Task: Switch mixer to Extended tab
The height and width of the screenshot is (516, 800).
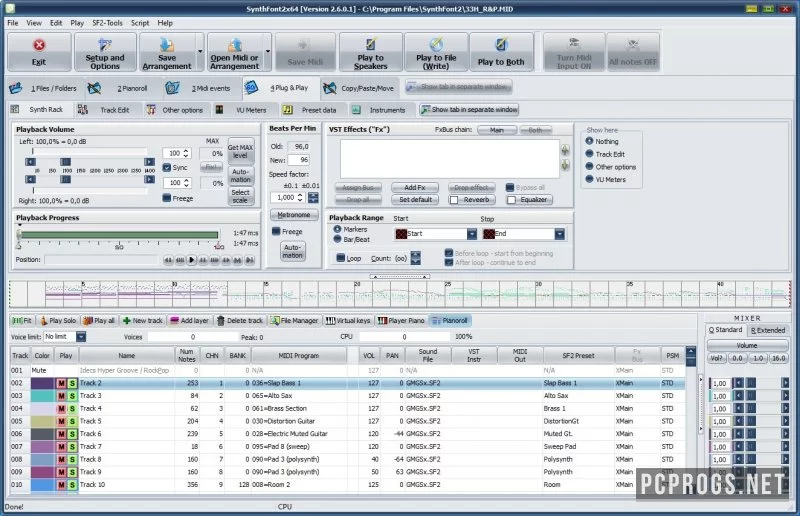Action: pyautogui.click(x=768, y=330)
